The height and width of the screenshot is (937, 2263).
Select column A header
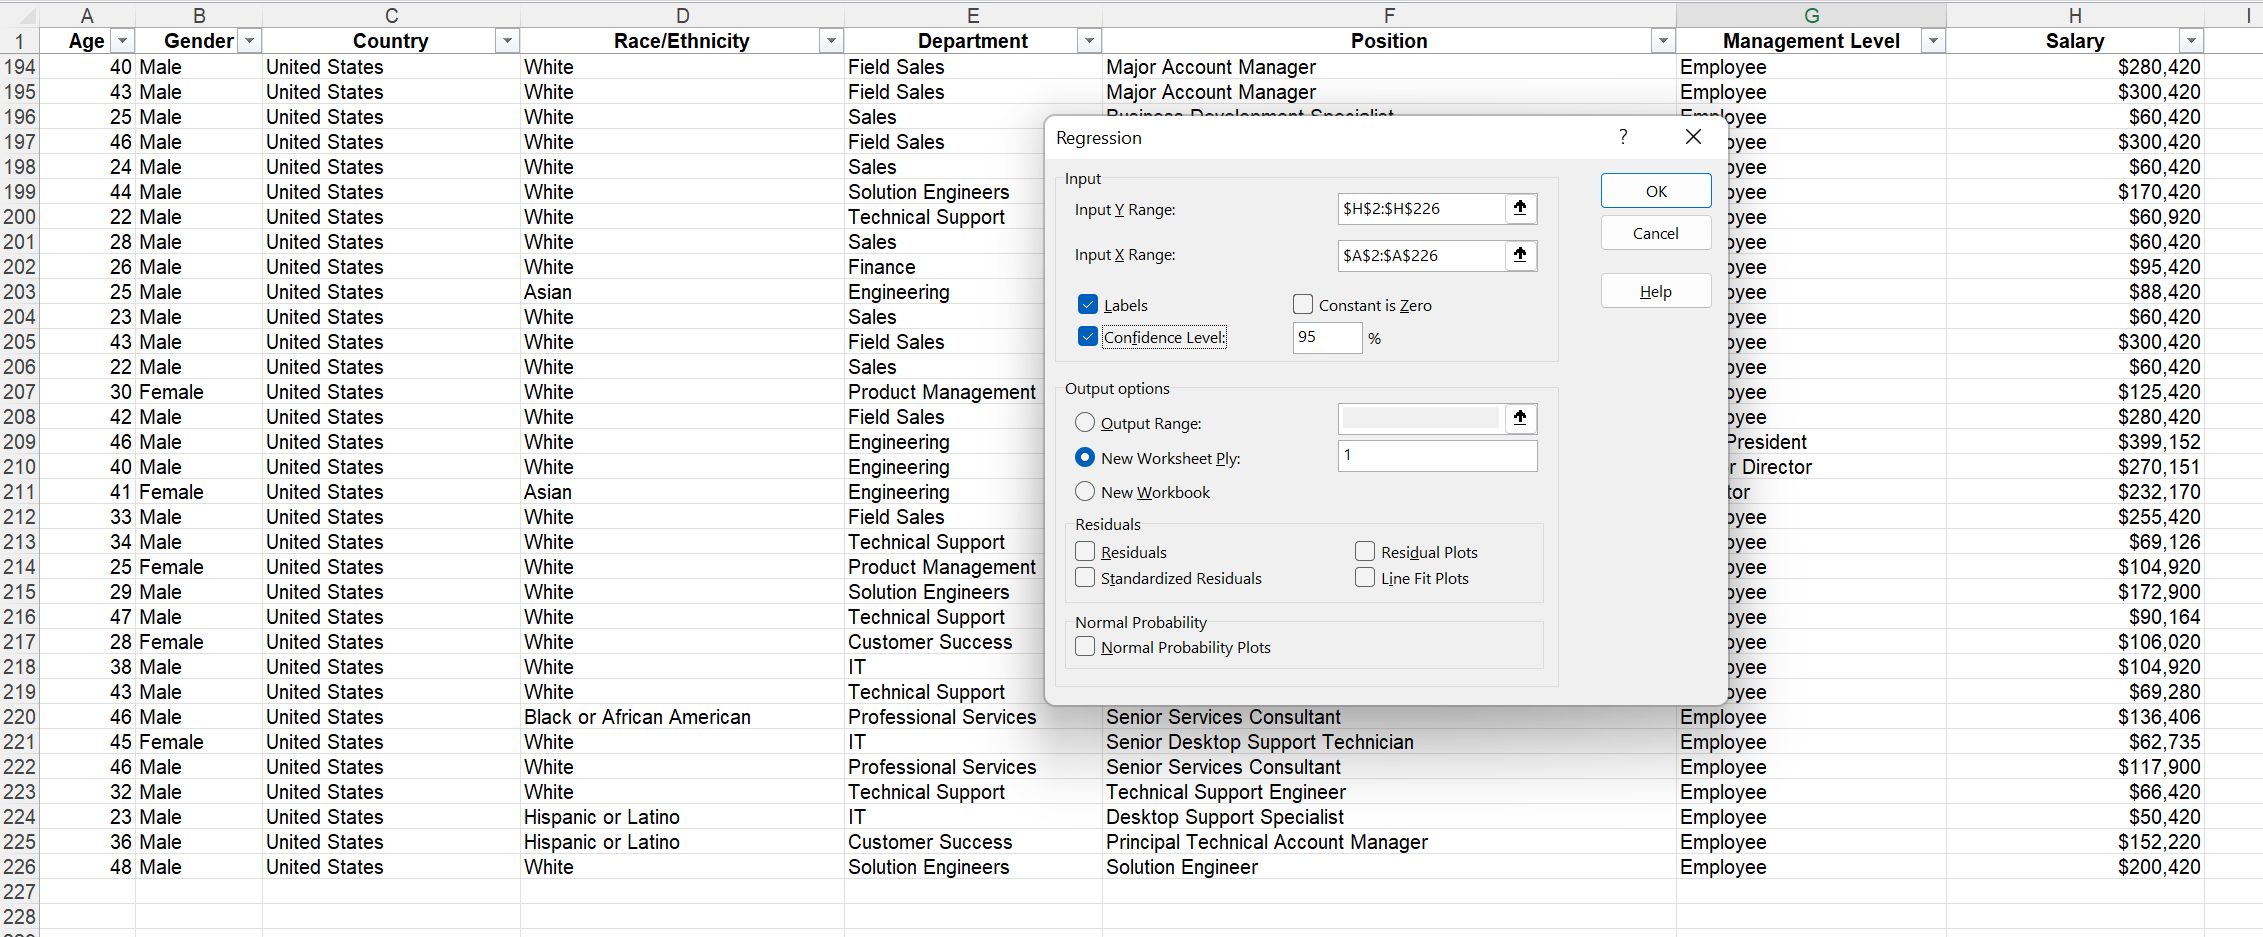87,15
